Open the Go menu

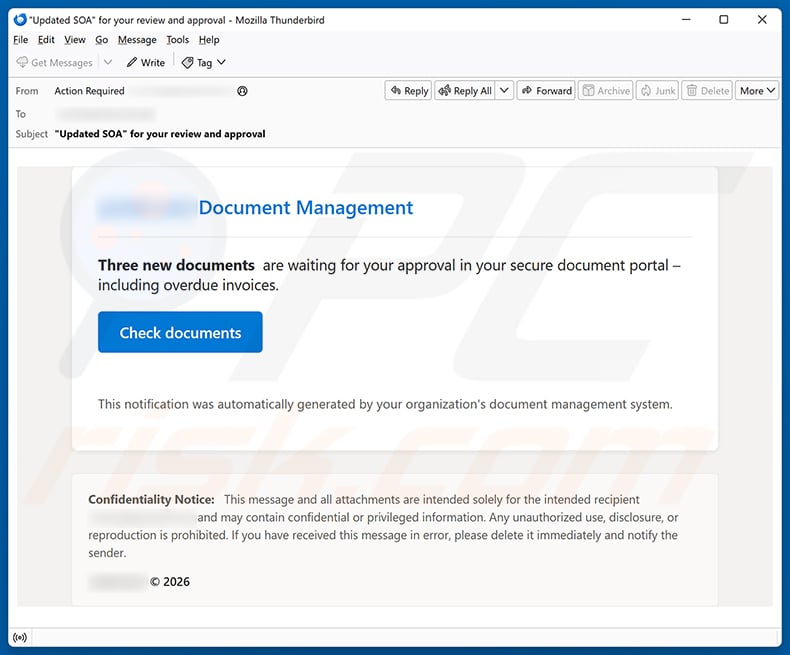coord(101,40)
